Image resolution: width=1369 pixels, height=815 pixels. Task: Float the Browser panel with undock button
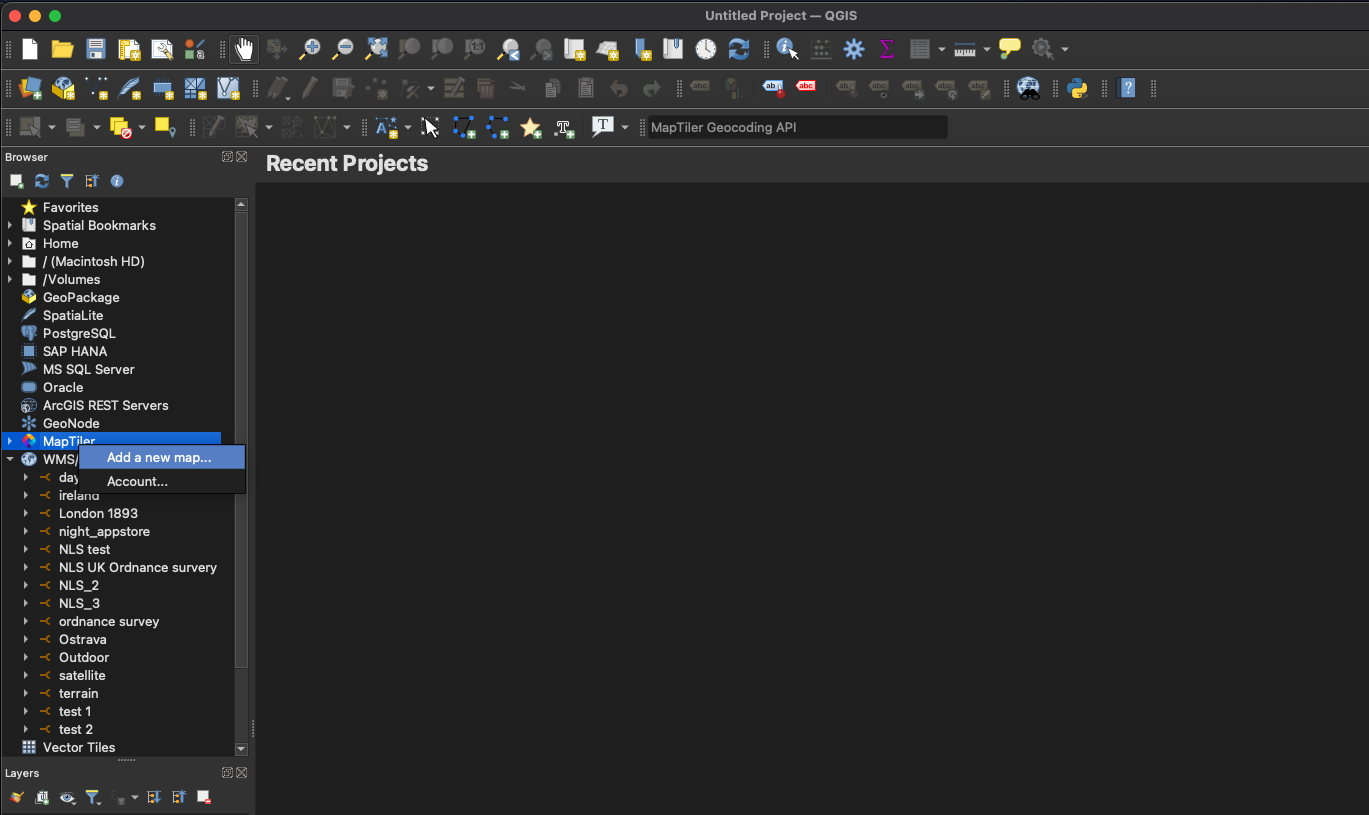(x=227, y=157)
